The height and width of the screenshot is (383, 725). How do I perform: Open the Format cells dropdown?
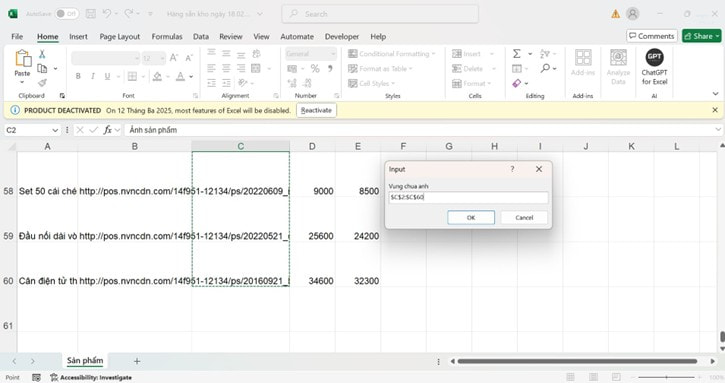[x=471, y=83]
